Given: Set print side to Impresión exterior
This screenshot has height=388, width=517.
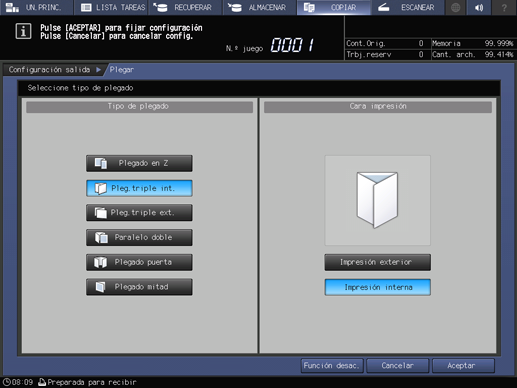Looking at the screenshot, I should (378, 262).
